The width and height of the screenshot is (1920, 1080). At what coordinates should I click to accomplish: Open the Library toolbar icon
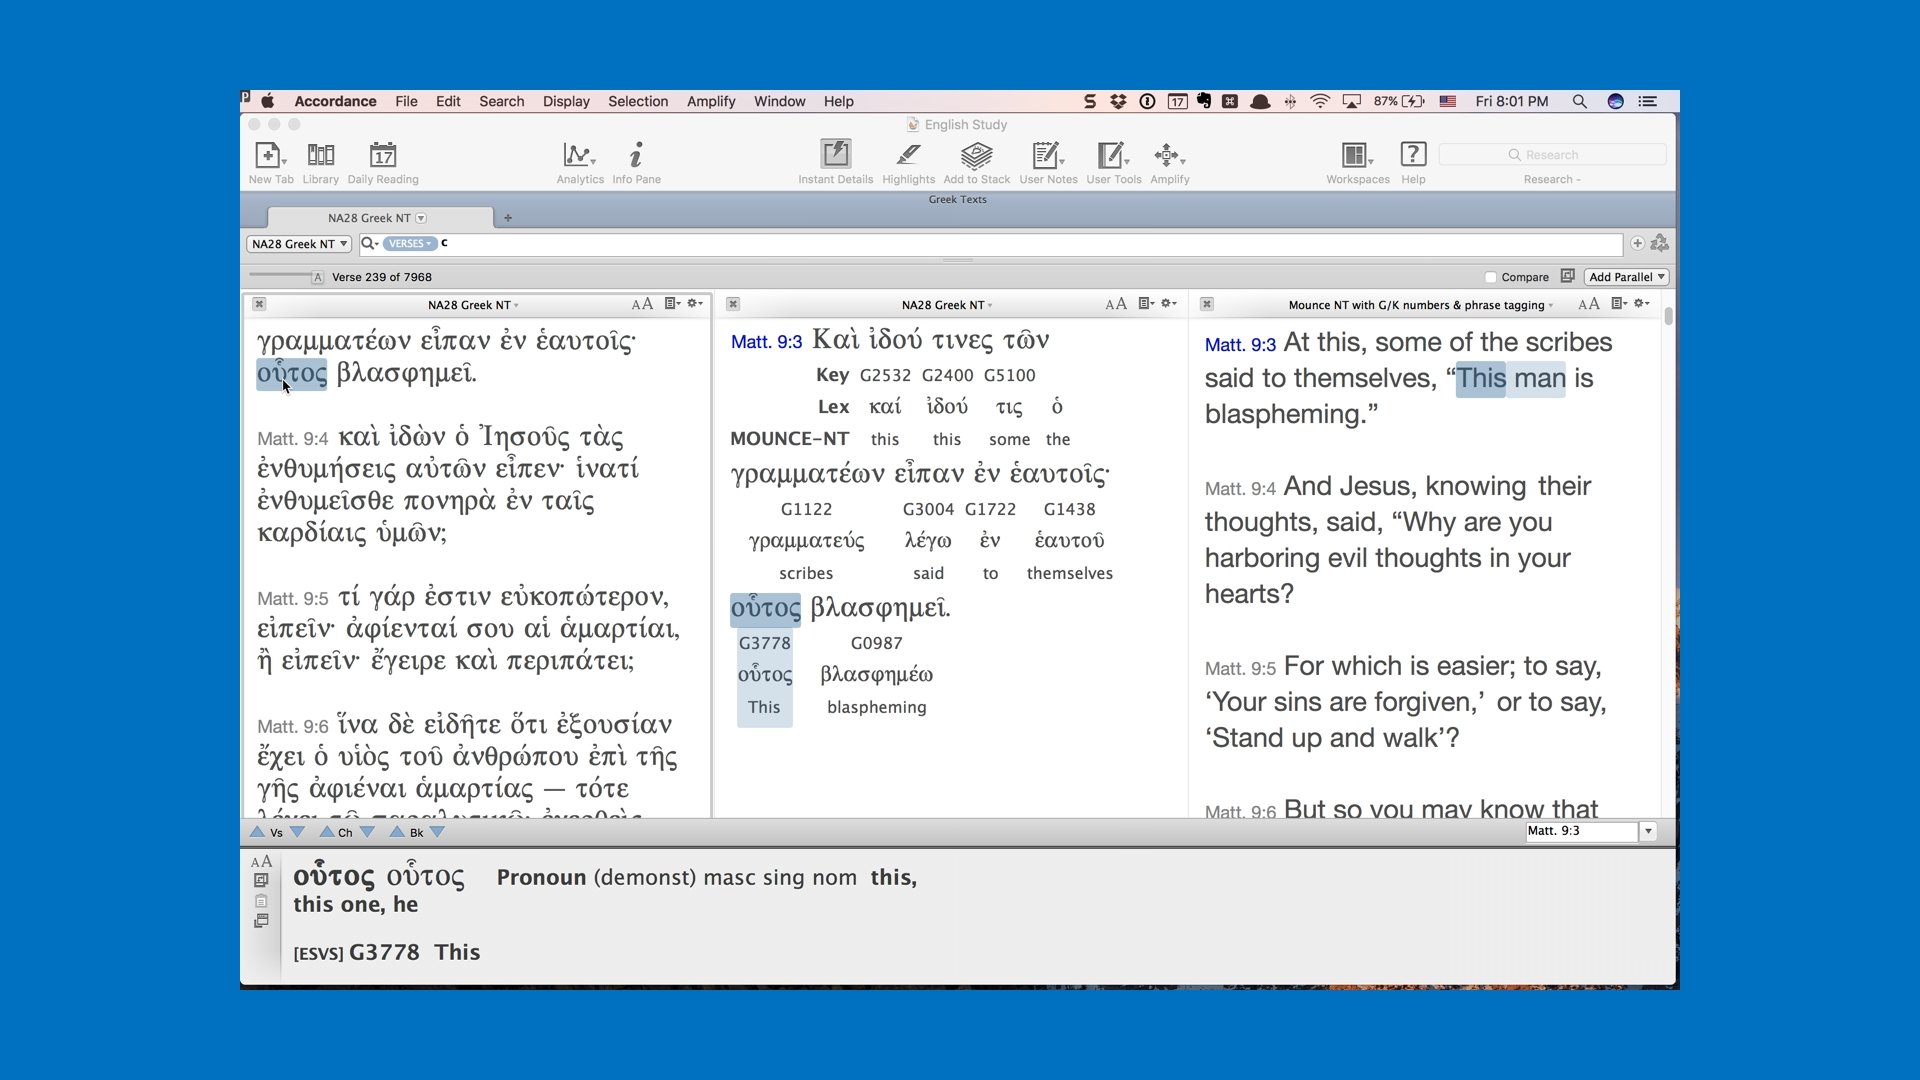click(x=320, y=155)
